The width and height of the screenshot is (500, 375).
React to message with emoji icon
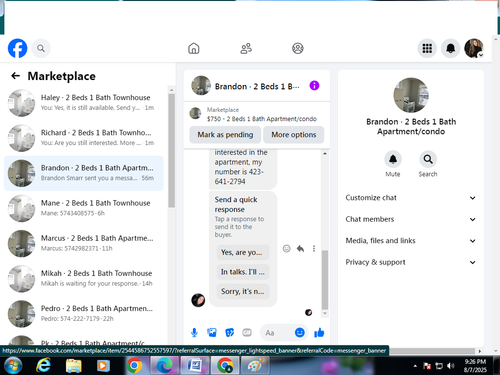click(286, 249)
